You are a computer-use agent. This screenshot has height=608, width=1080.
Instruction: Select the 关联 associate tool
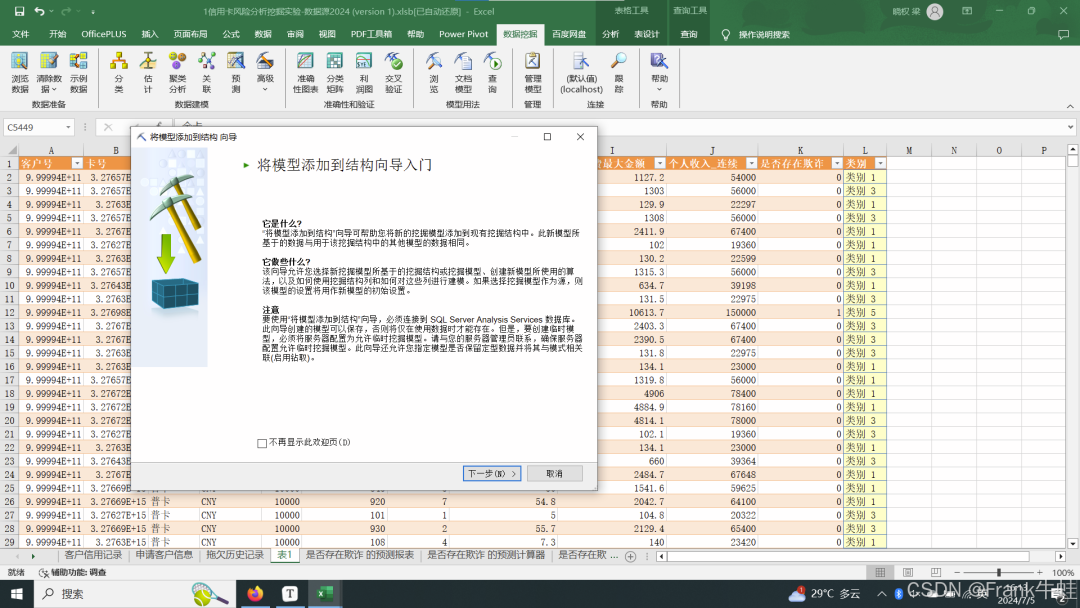(207, 72)
